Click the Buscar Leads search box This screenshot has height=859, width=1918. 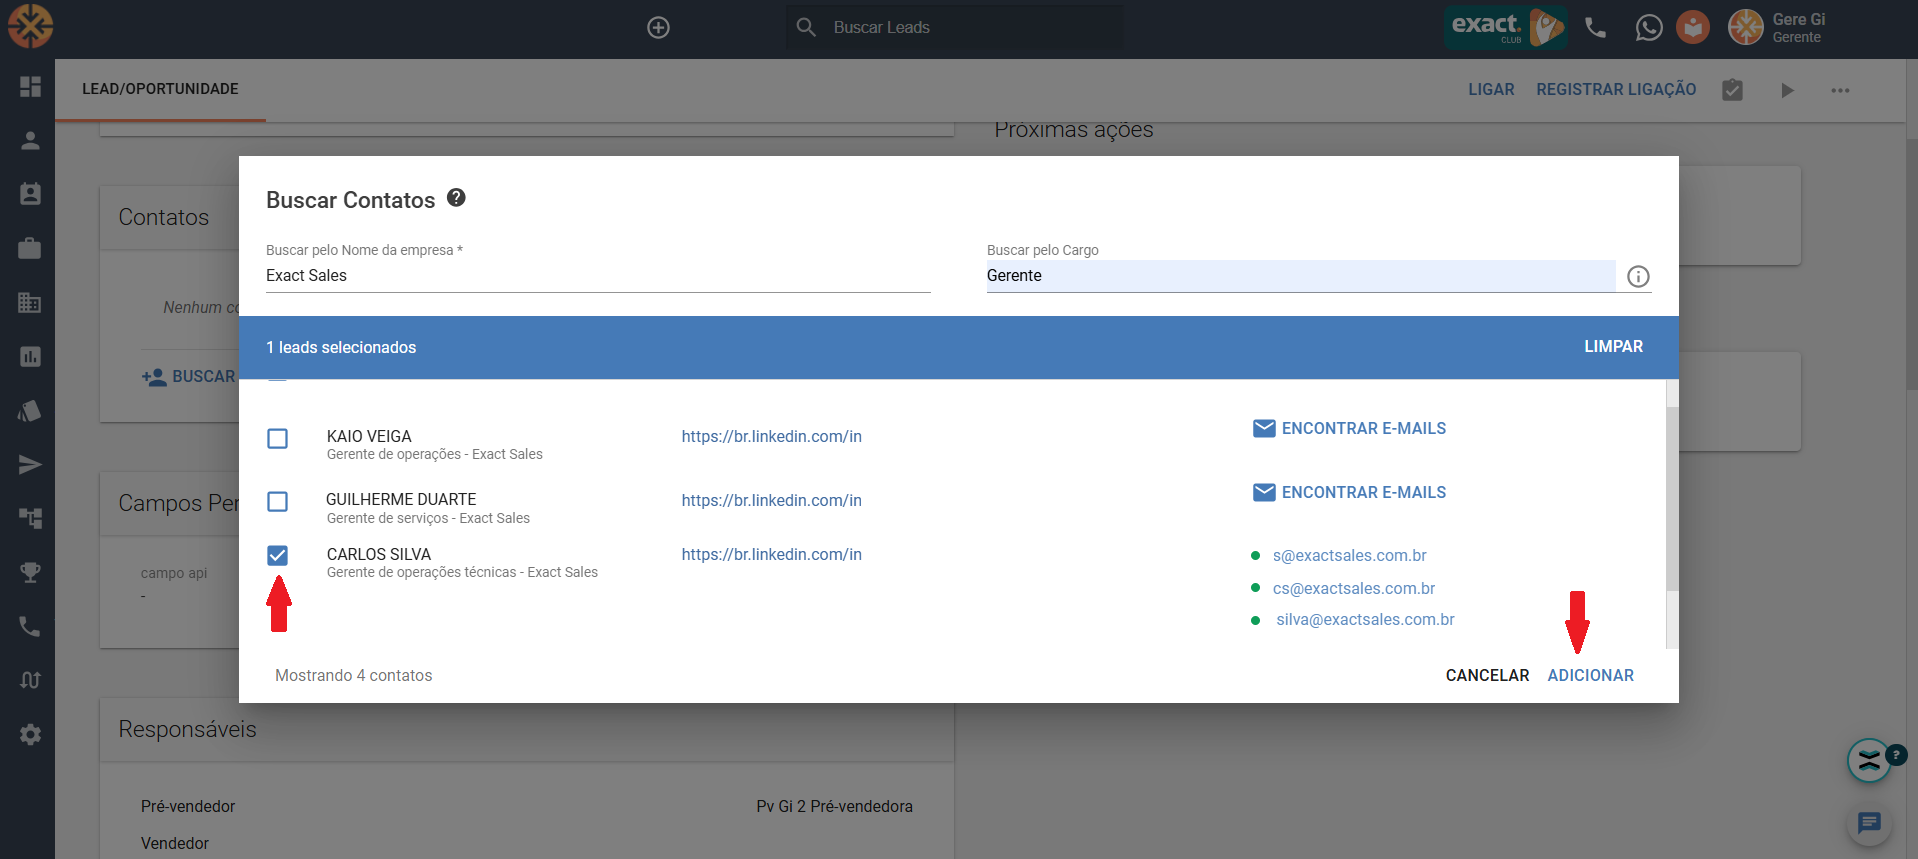pos(954,27)
